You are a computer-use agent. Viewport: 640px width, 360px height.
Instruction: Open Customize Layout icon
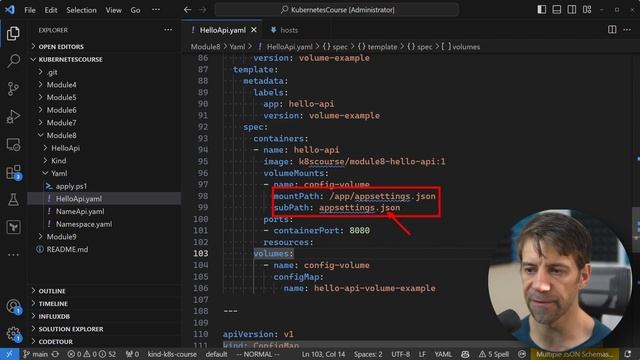(x=587, y=9)
